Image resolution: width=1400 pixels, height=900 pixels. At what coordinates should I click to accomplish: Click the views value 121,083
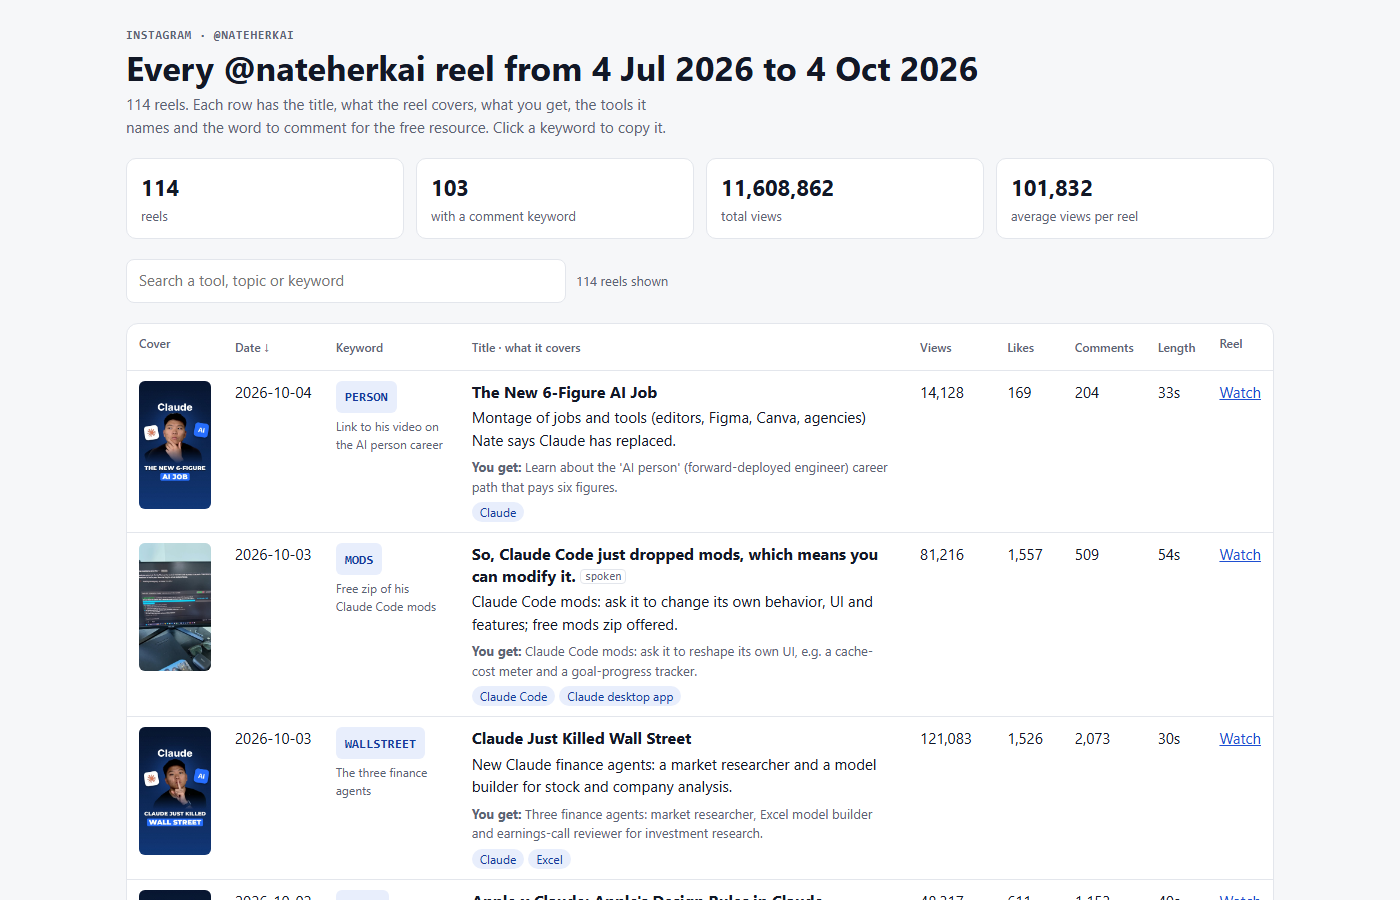(946, 739)
